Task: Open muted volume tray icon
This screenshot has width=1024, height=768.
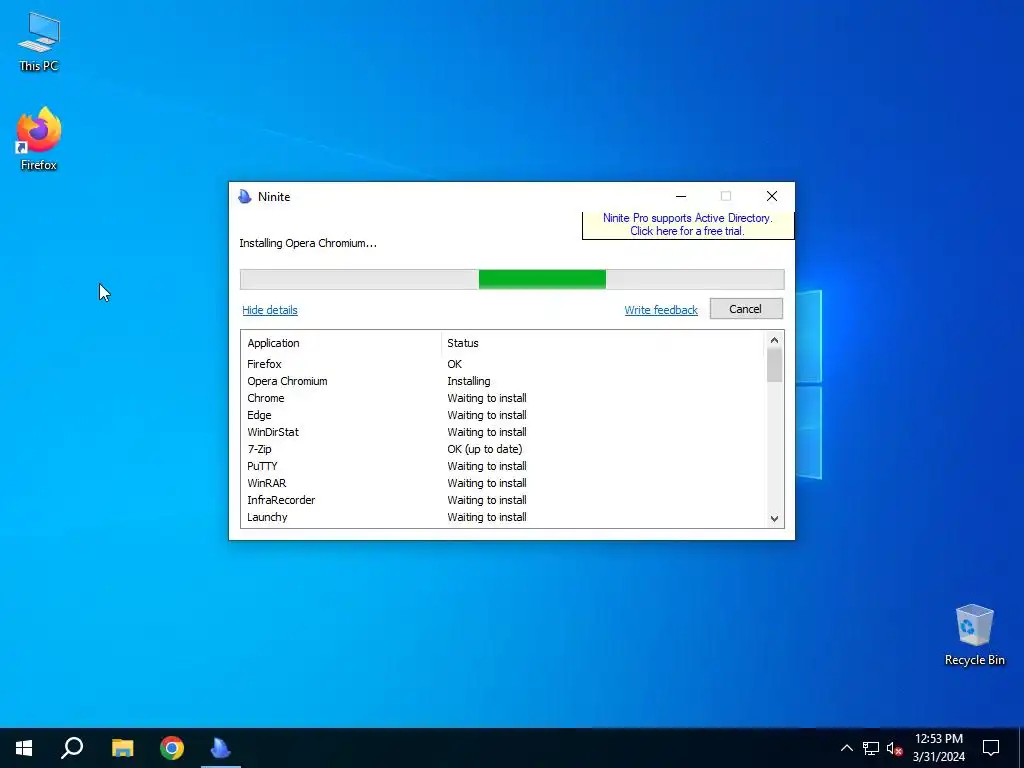Action: 894,748
